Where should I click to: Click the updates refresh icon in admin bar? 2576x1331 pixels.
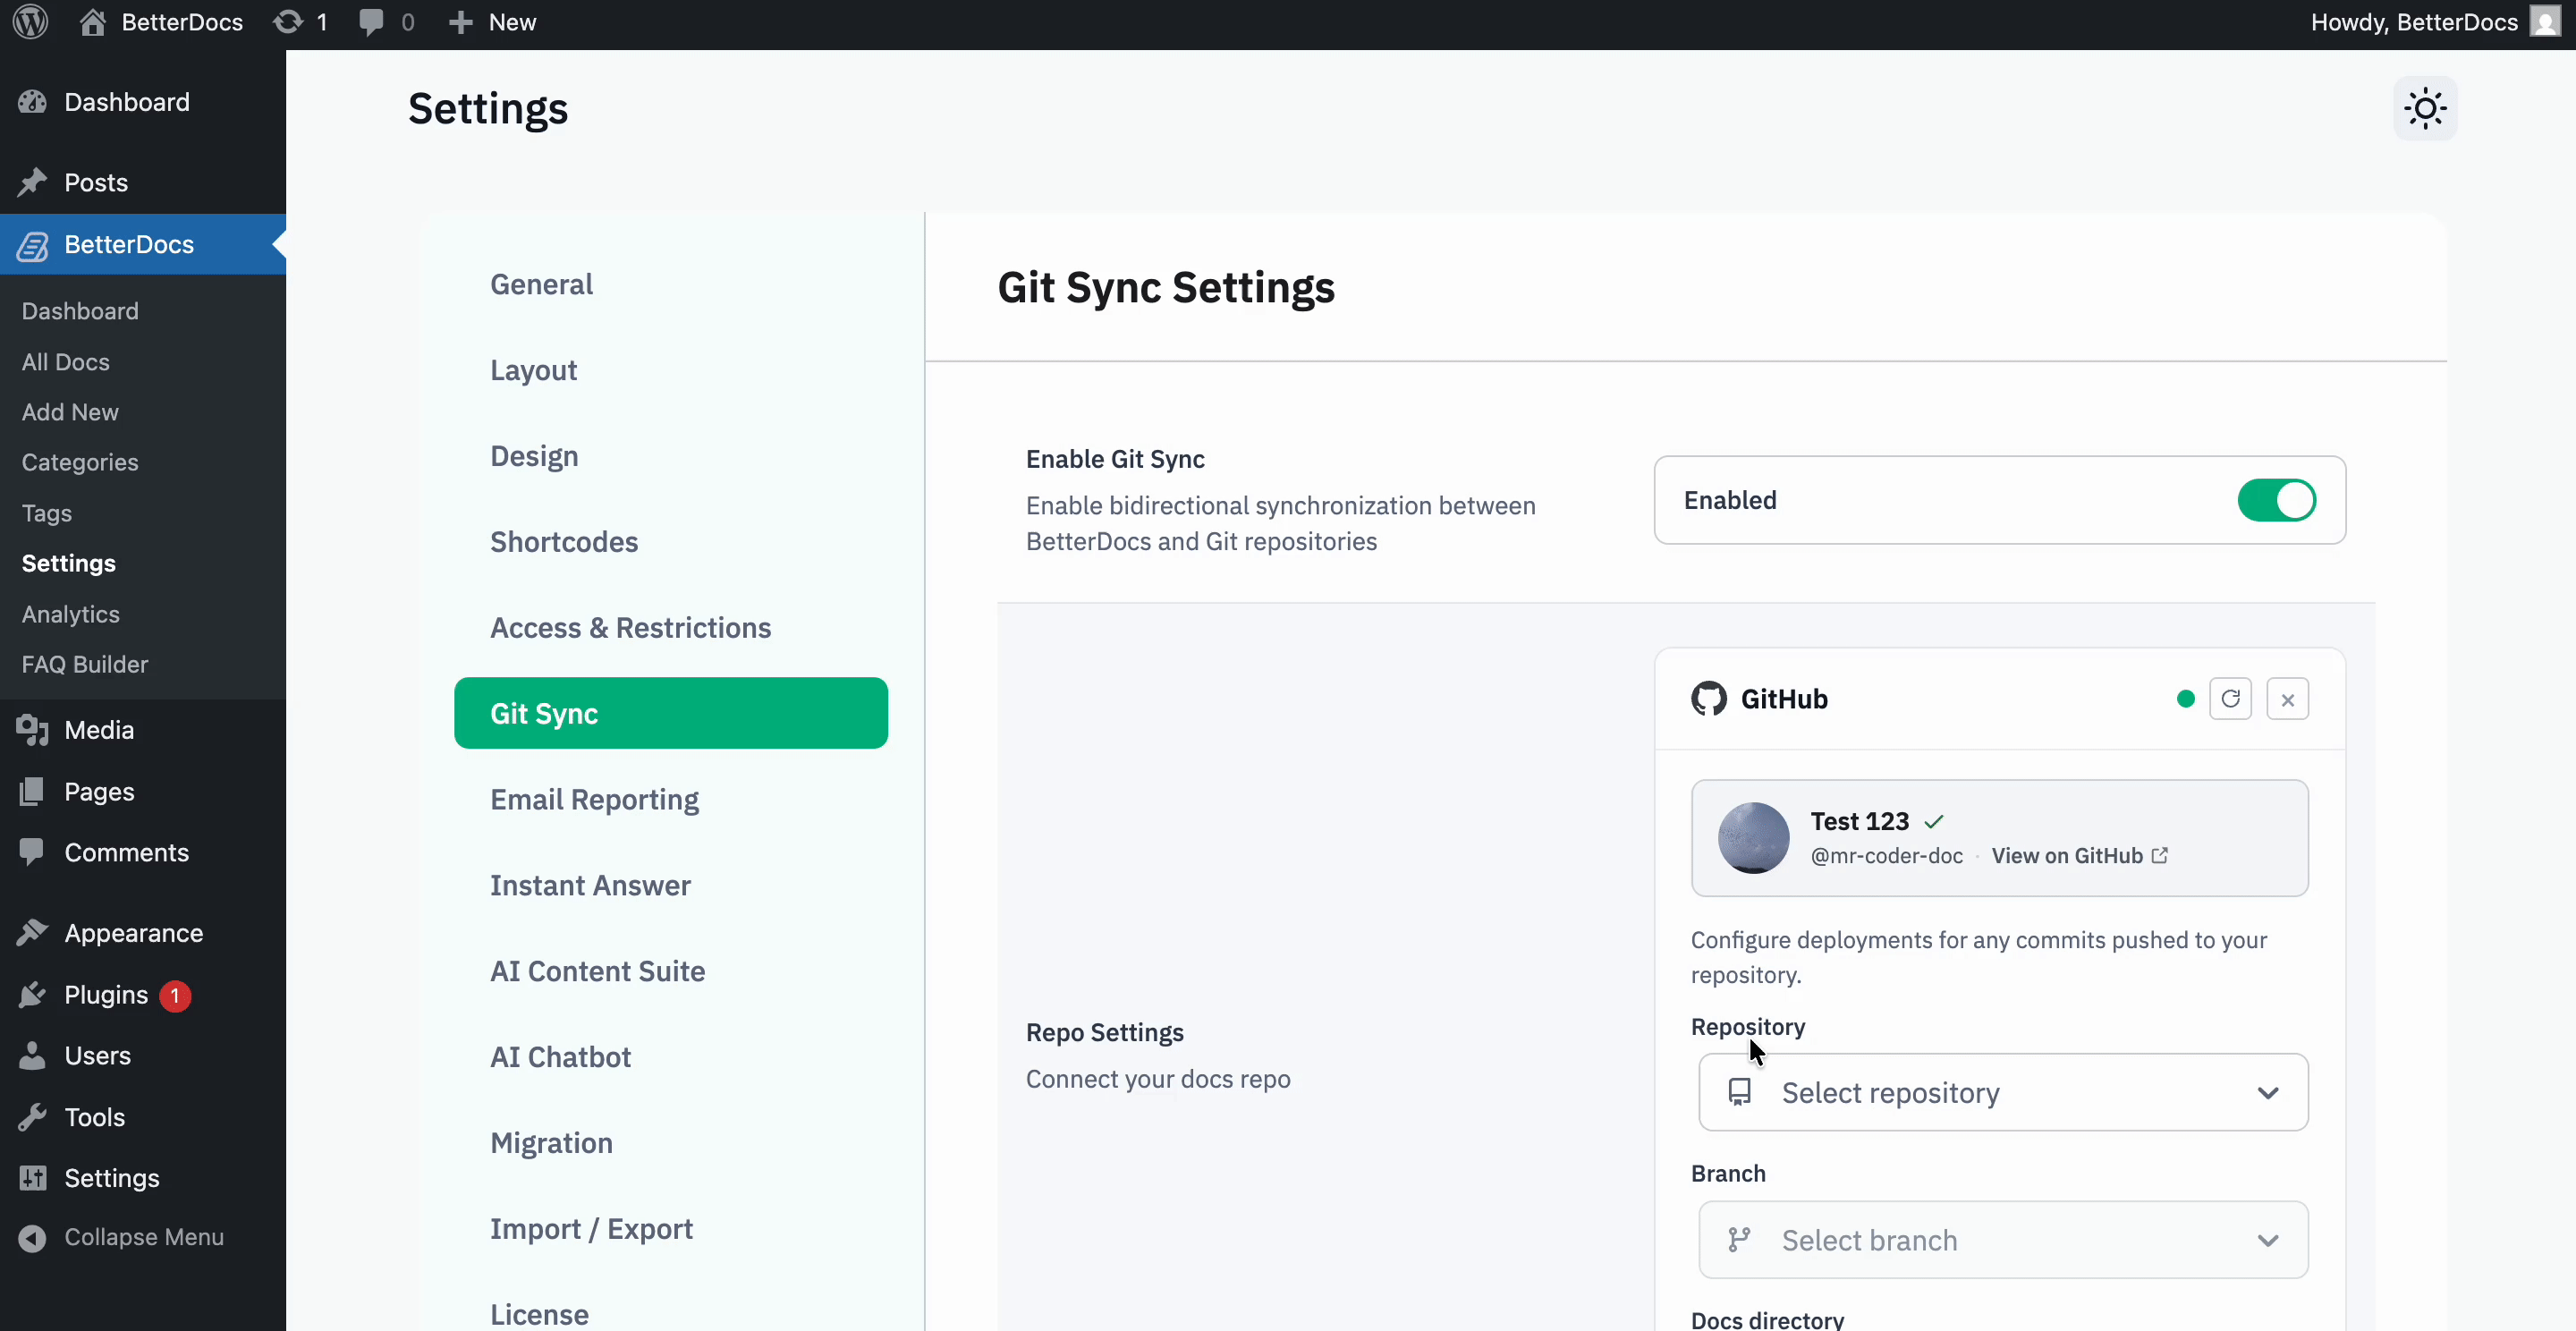pos(288,22)
